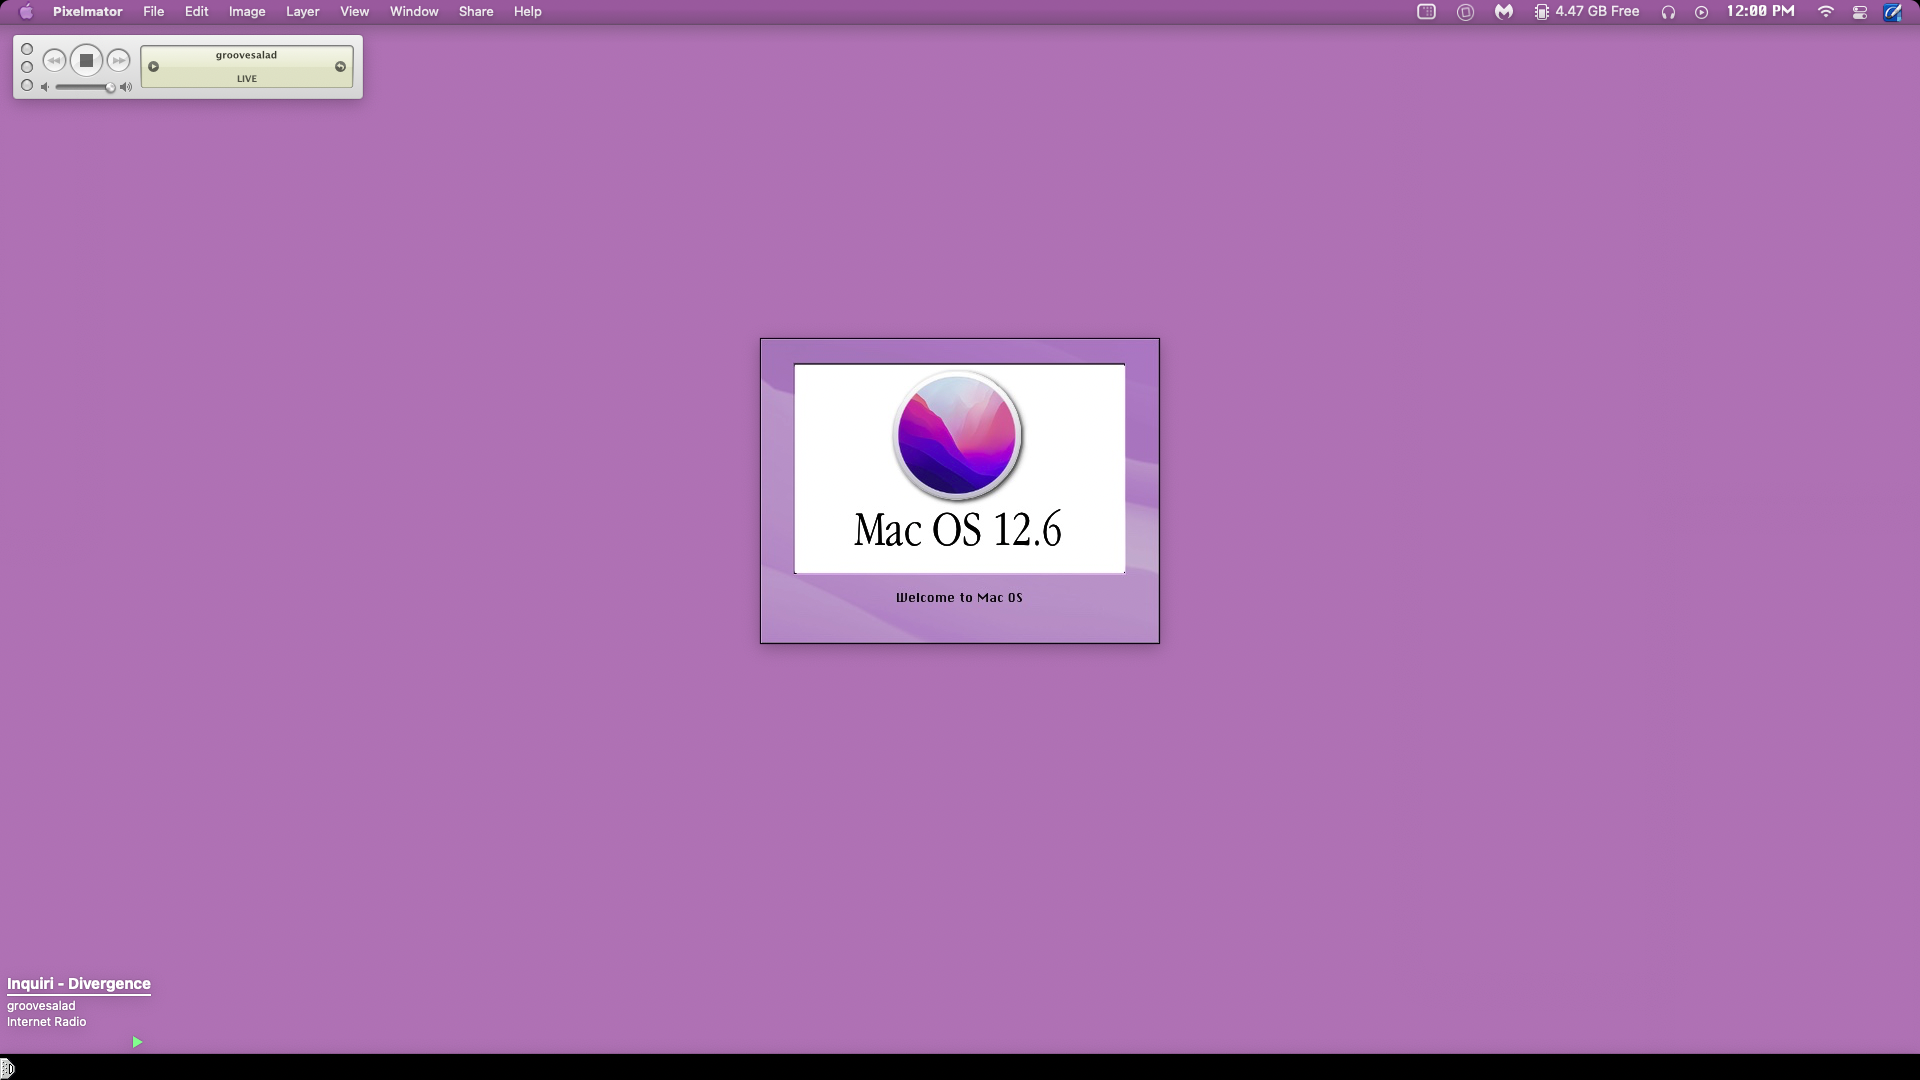Open the headphones menu bar icon
The height and width of the screenshot is (1080, 1920).
tap(1668, 12)
